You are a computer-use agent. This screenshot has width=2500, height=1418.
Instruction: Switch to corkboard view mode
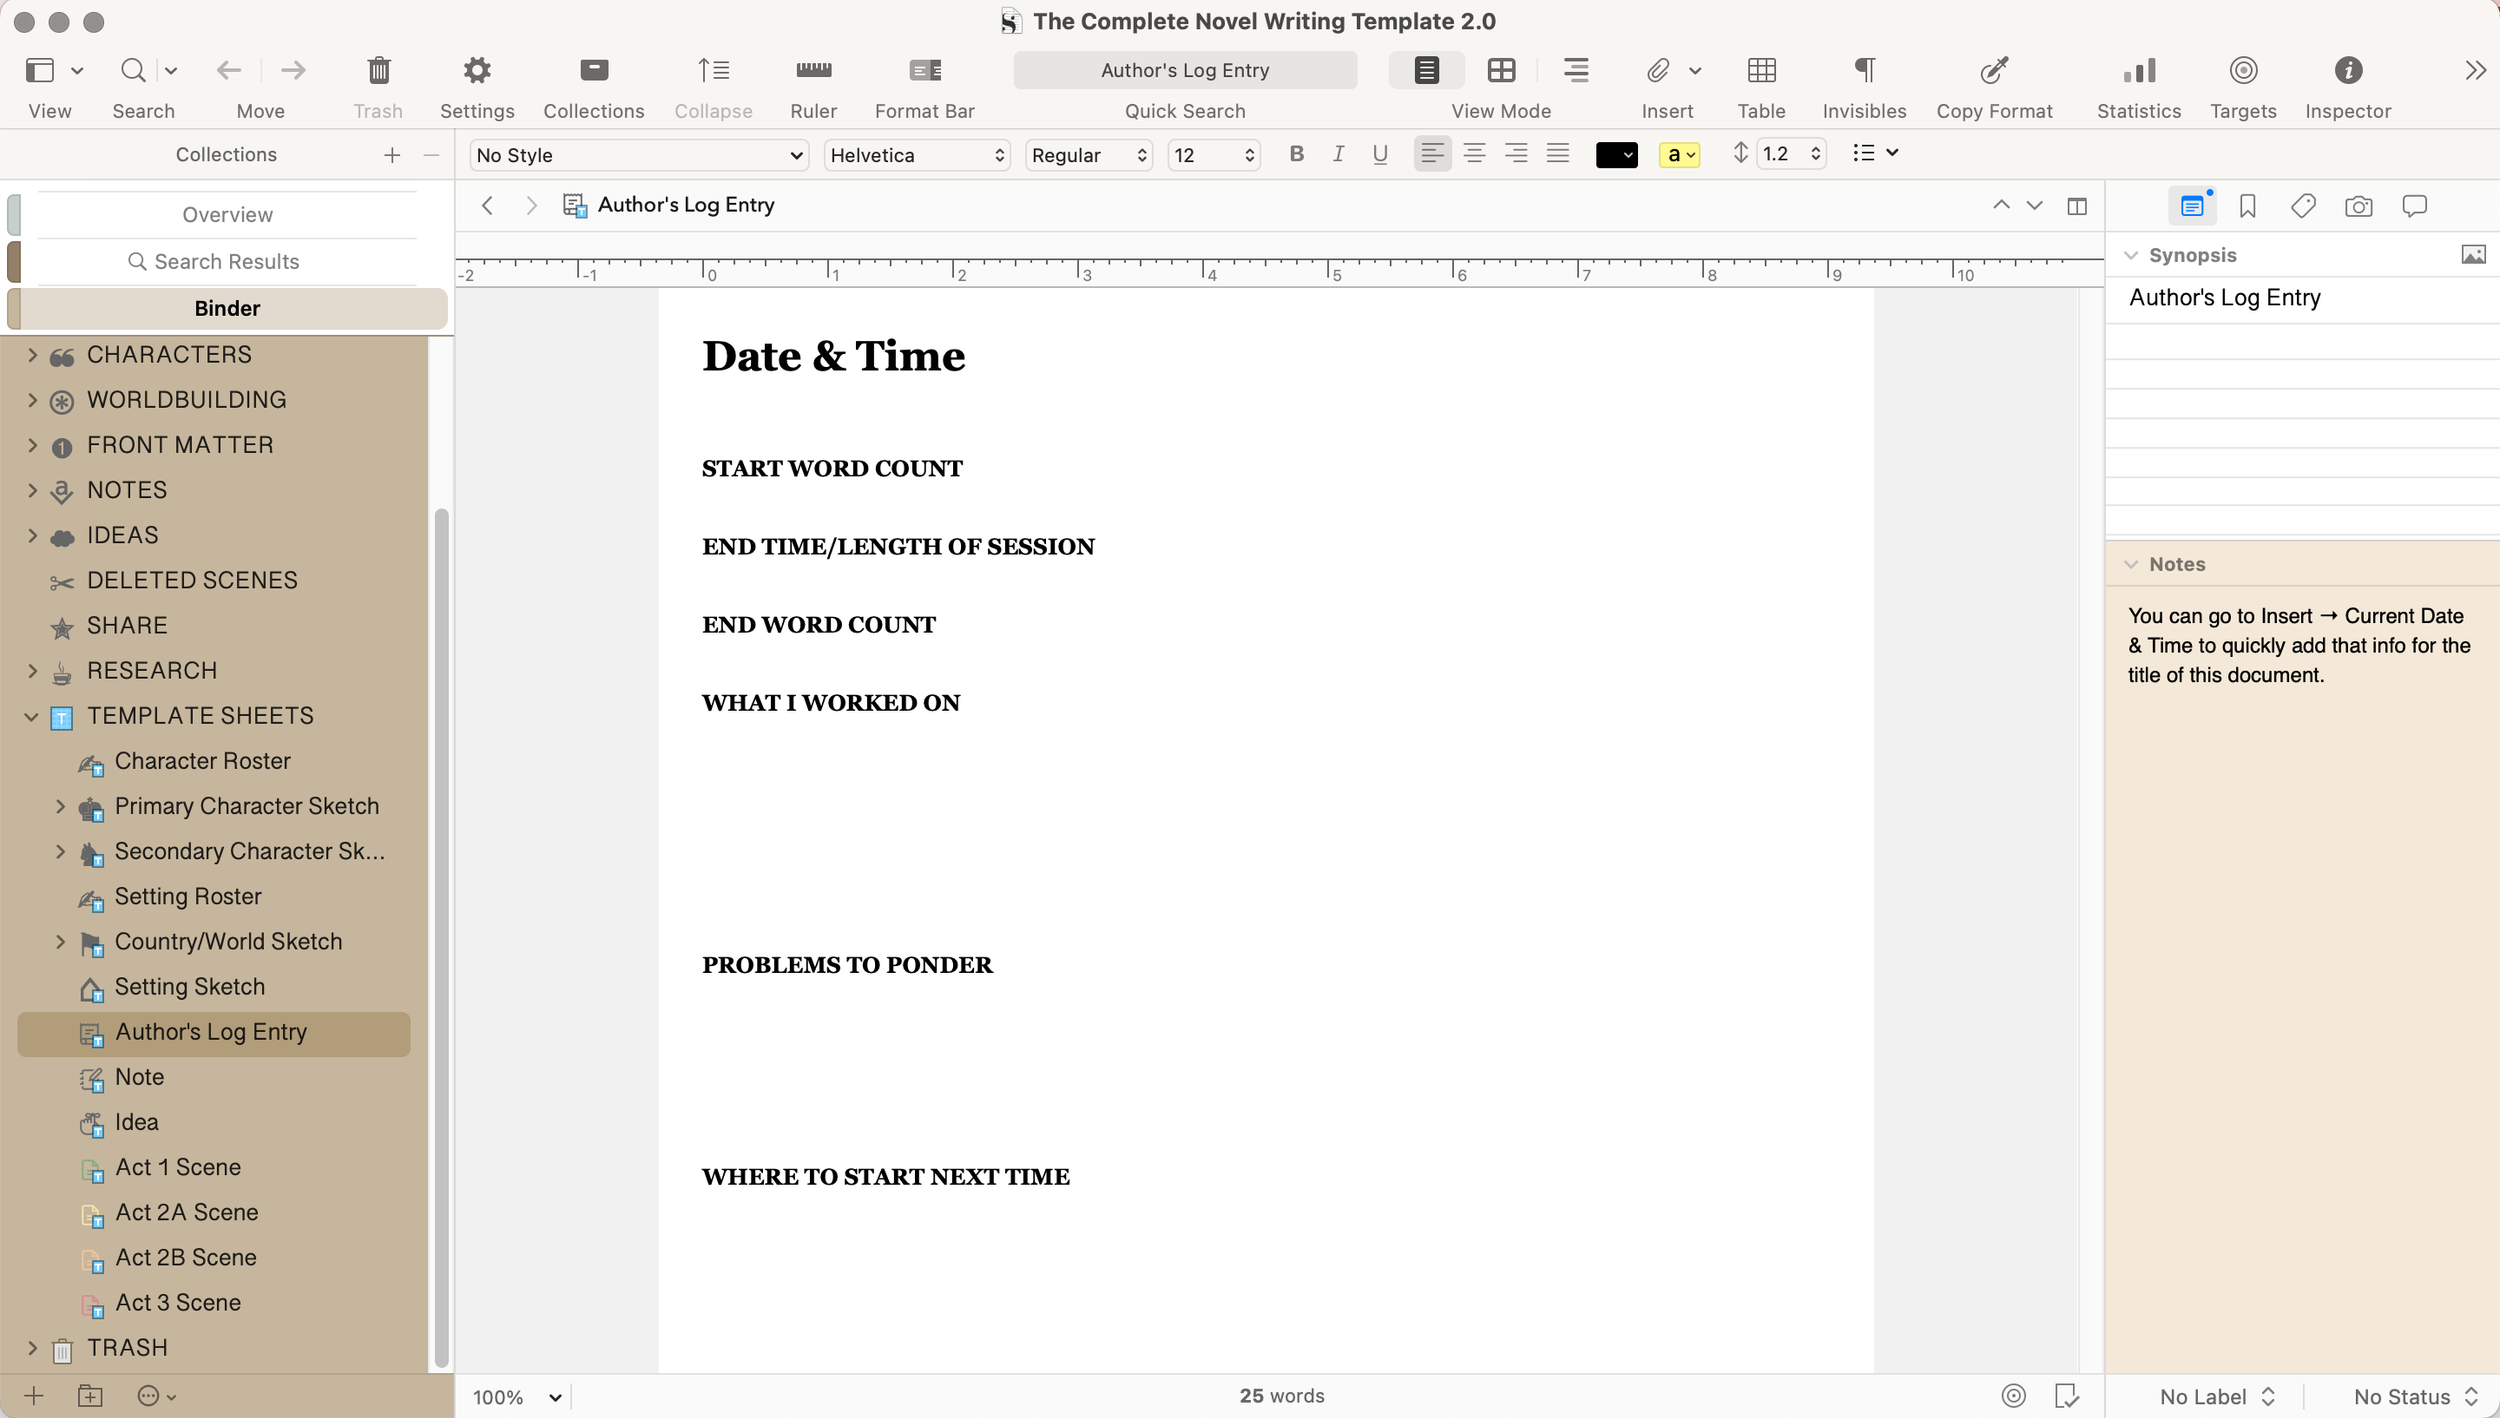click(x=1500, y=69)
